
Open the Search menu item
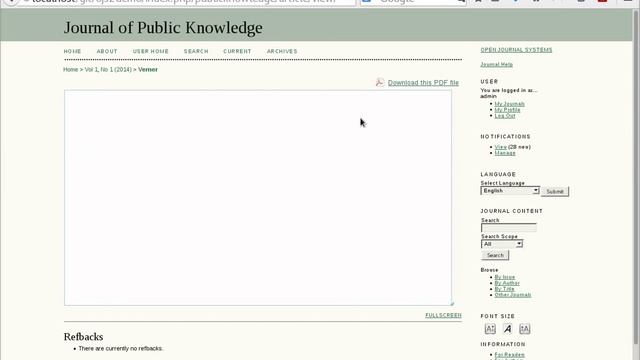(196, 51)
